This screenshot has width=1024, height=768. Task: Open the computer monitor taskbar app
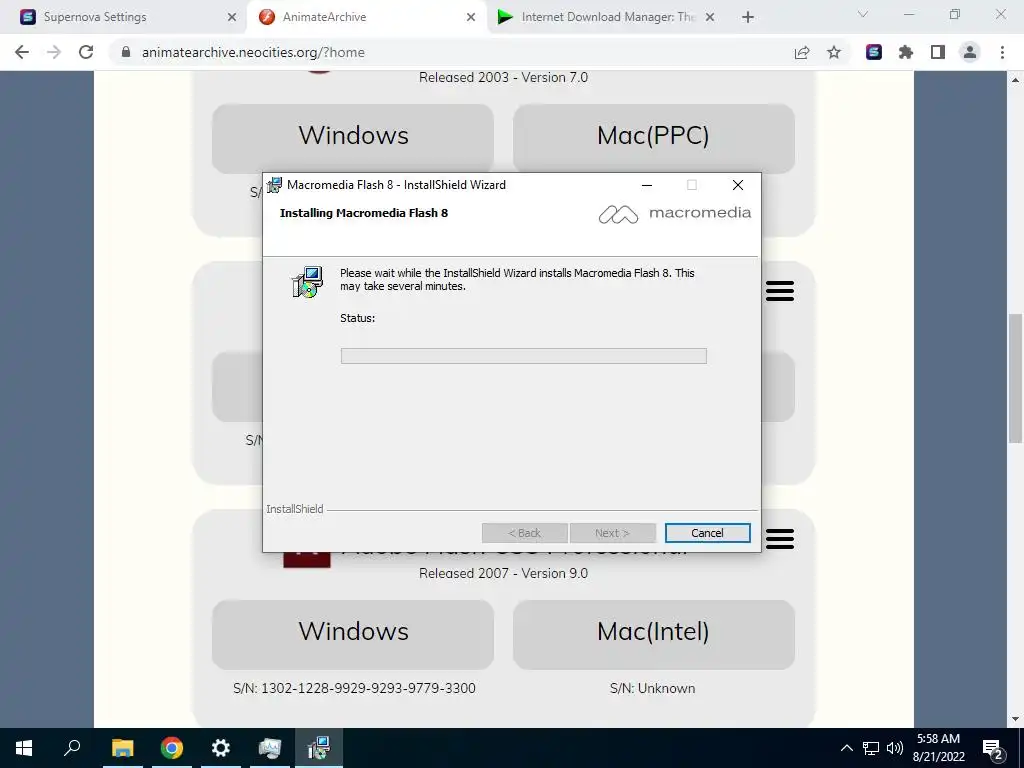point(269,748)
